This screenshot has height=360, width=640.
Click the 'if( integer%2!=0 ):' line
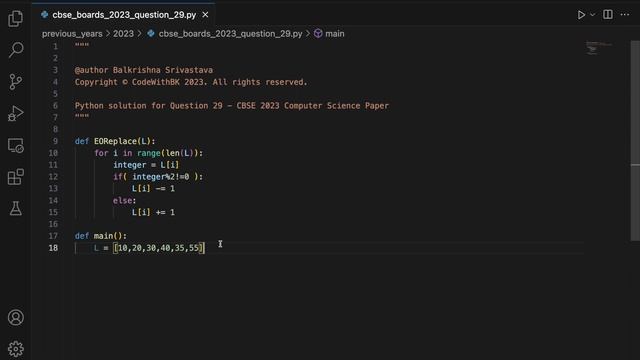coord(158,177)
